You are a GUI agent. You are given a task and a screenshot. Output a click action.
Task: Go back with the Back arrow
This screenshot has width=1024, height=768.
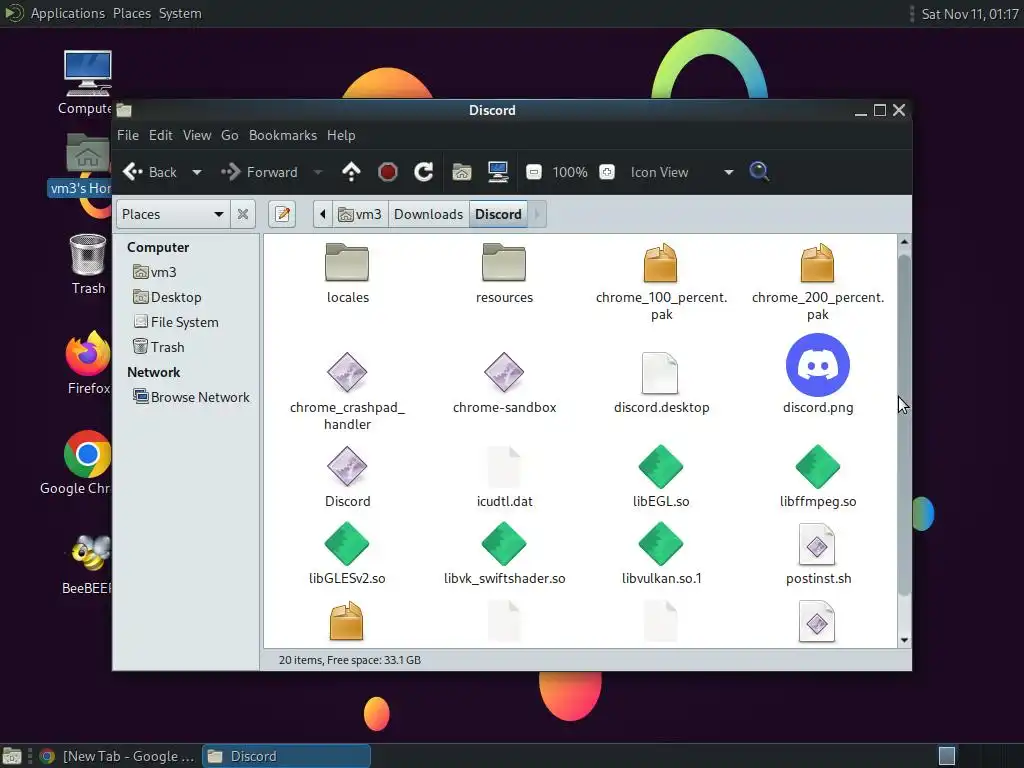[x=150, y=172]
